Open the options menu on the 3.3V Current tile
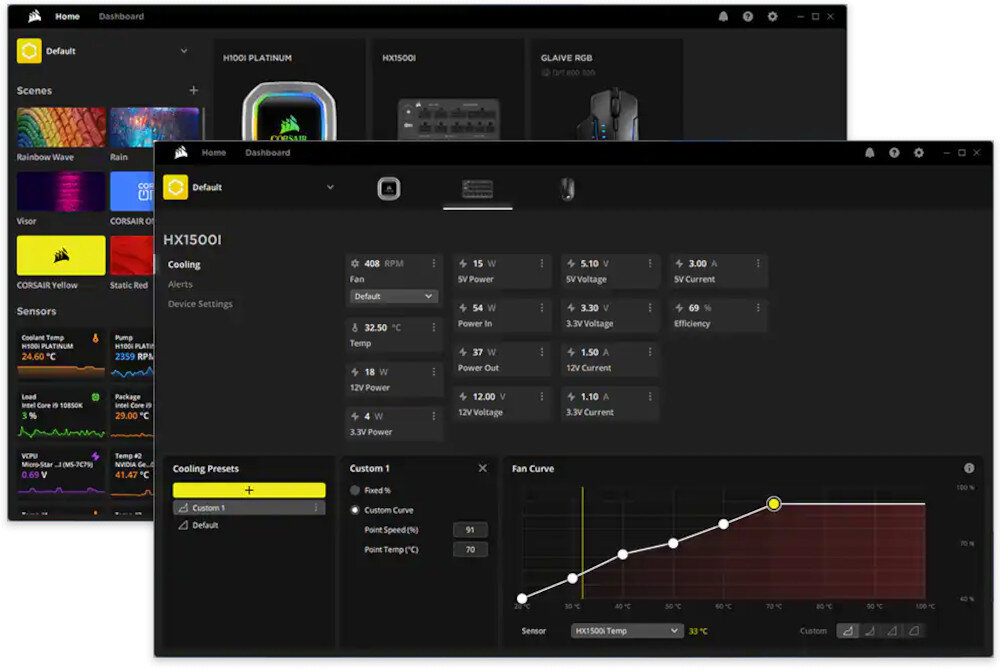 [x=650, y=397]
